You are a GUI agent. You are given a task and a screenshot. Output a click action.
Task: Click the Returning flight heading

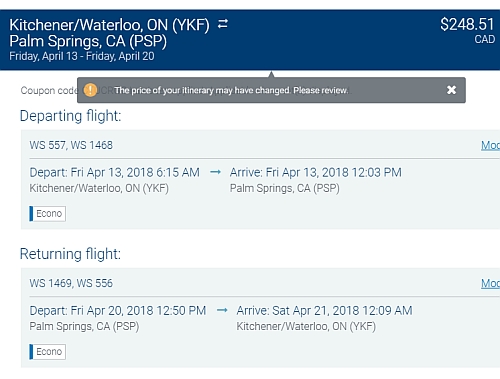point(70,254)
